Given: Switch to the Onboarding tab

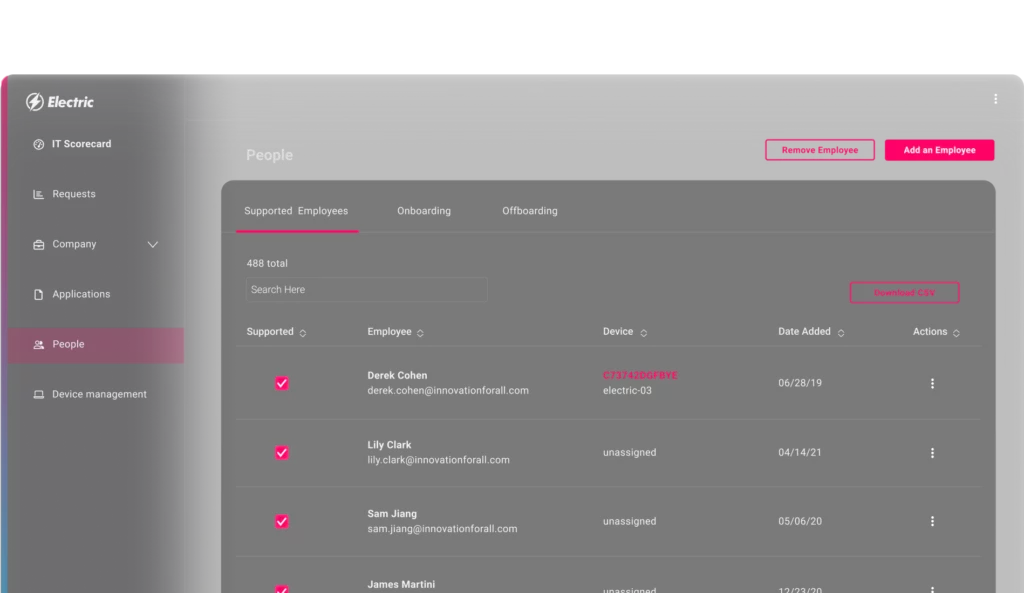Looking at the screenshot, I should tap(423, 210).
